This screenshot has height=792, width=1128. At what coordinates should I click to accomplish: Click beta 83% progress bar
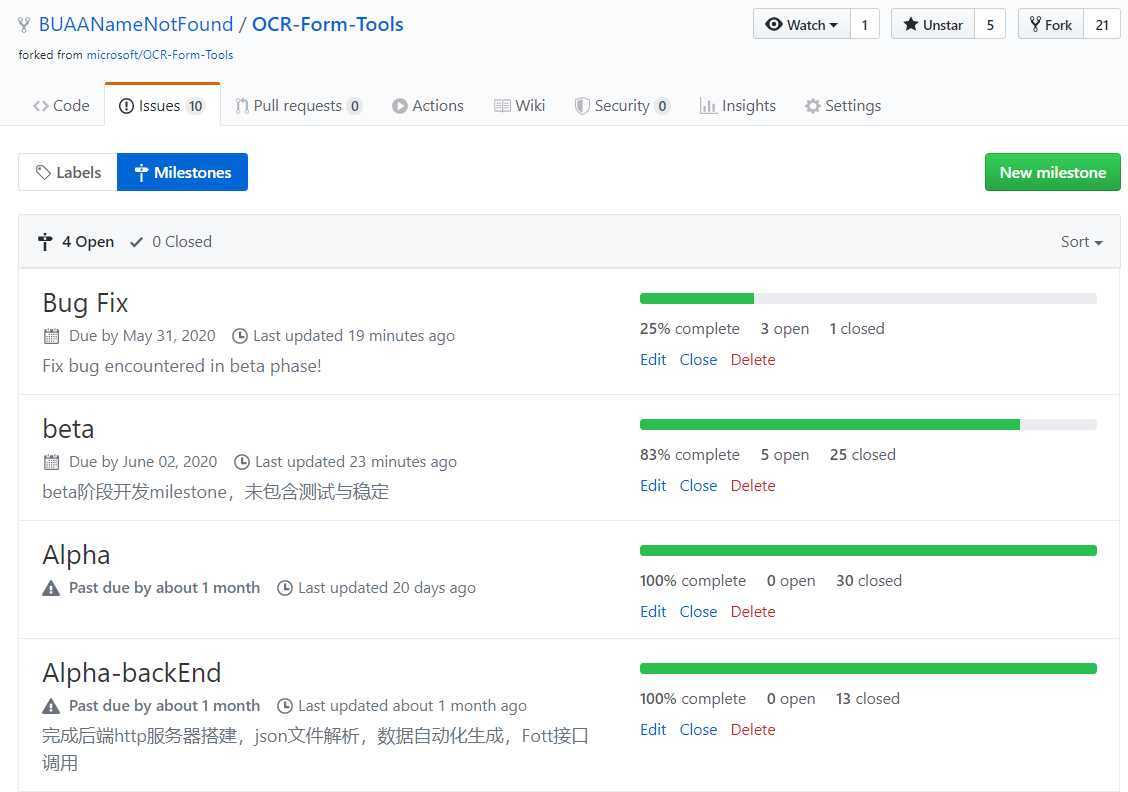[868, 424]
